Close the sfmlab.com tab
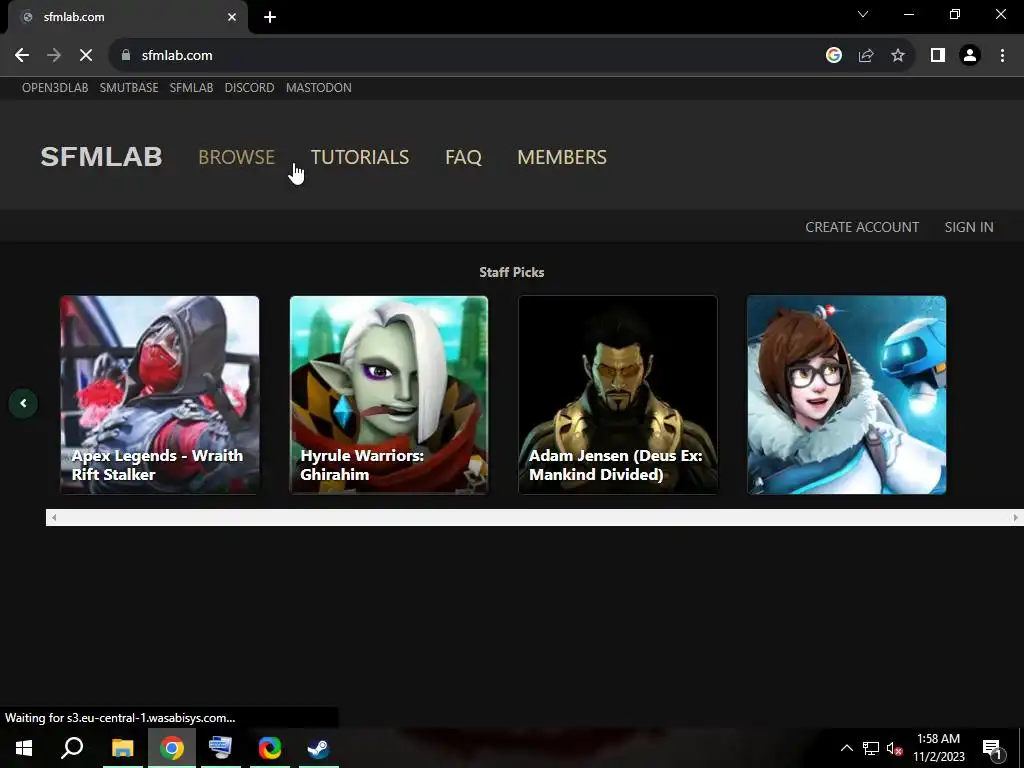 pos(232,17)
